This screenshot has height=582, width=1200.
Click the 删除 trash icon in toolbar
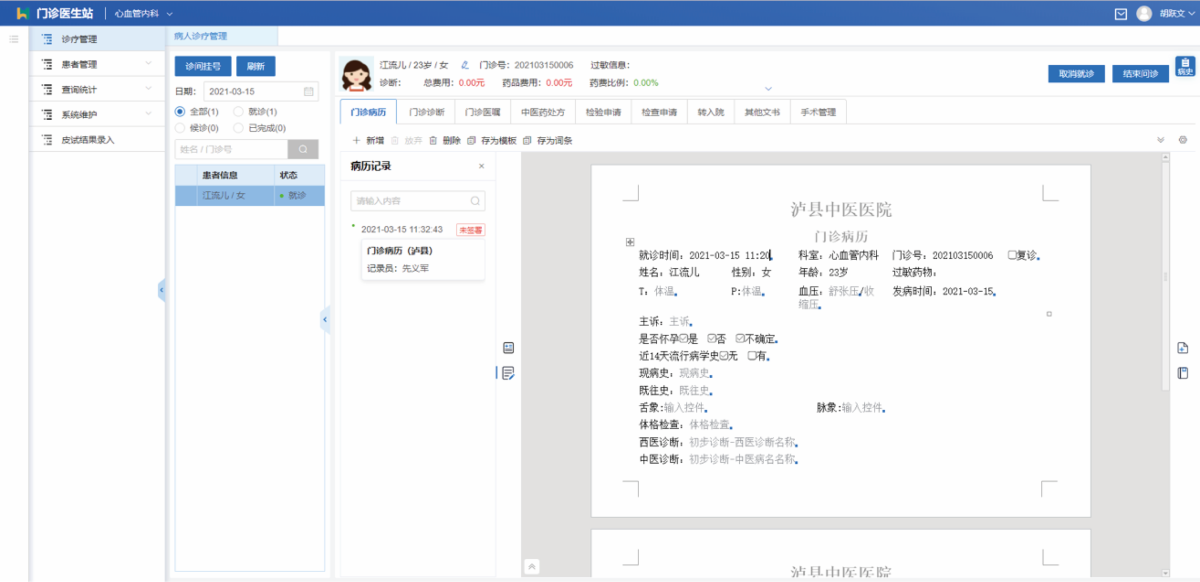tap(433, 141)
